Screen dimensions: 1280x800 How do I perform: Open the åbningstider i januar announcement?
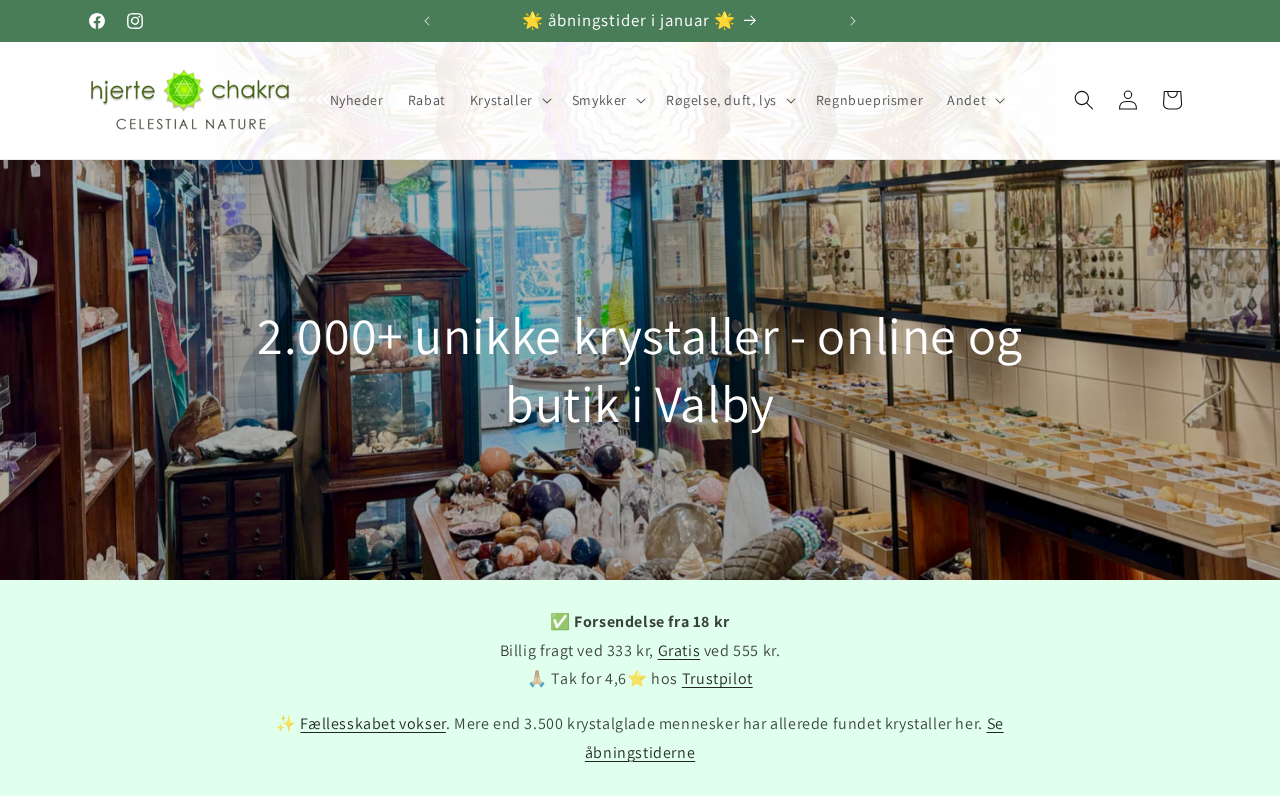(x=640, y=21)
